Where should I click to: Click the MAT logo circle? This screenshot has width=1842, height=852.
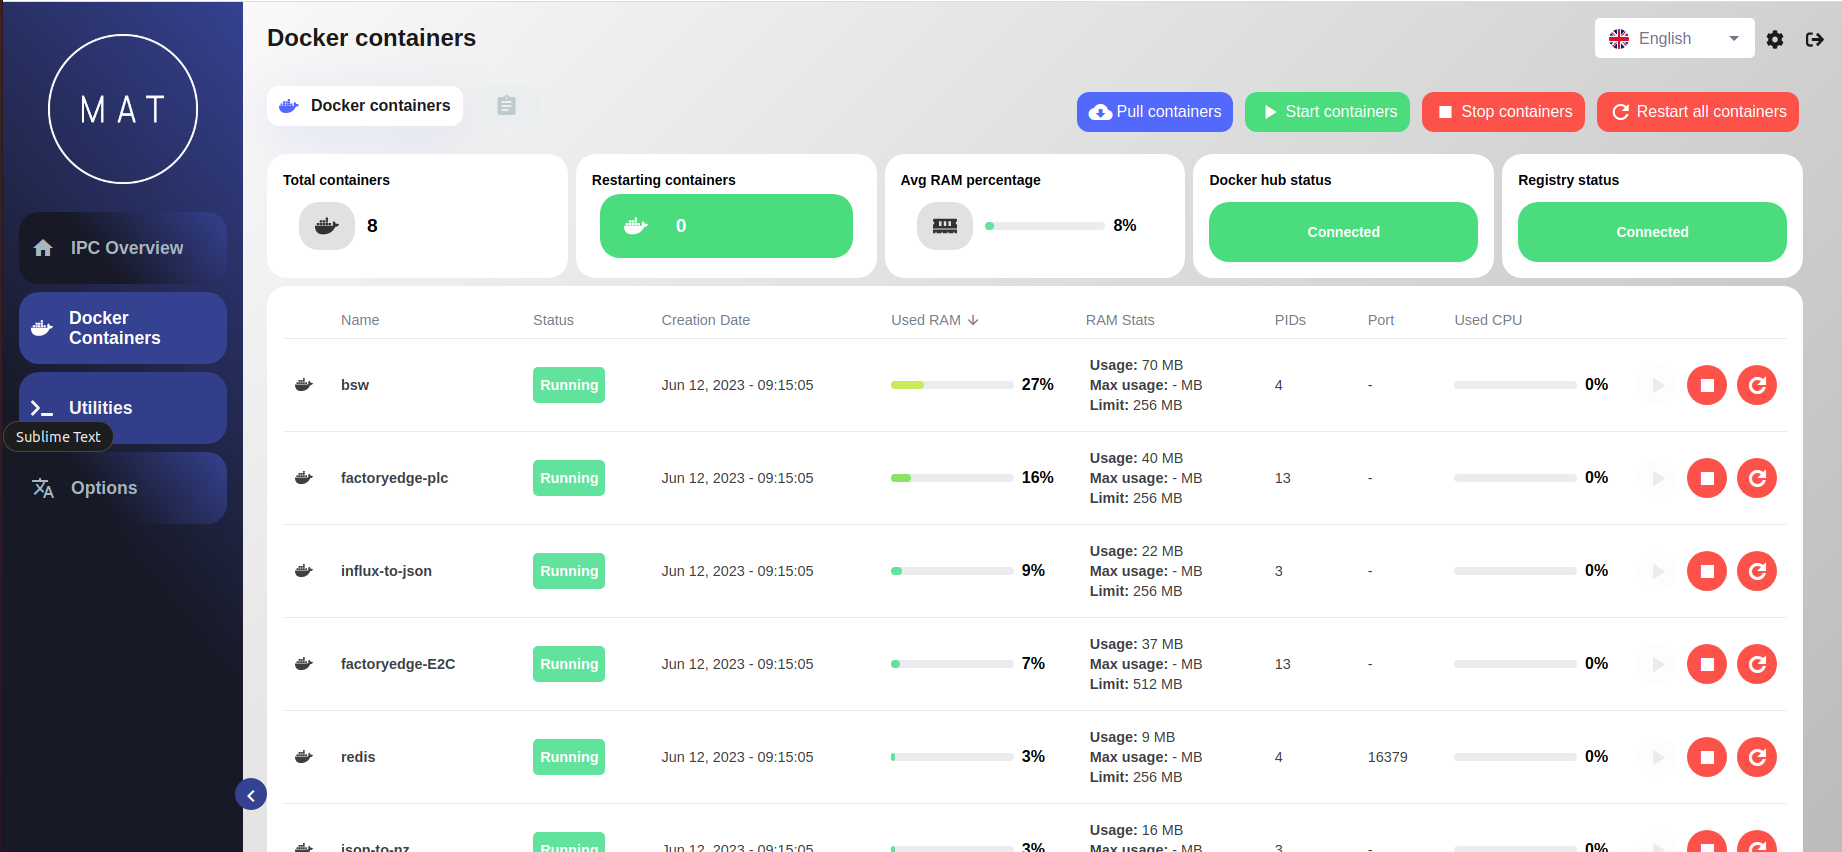[x=123, y=109]
